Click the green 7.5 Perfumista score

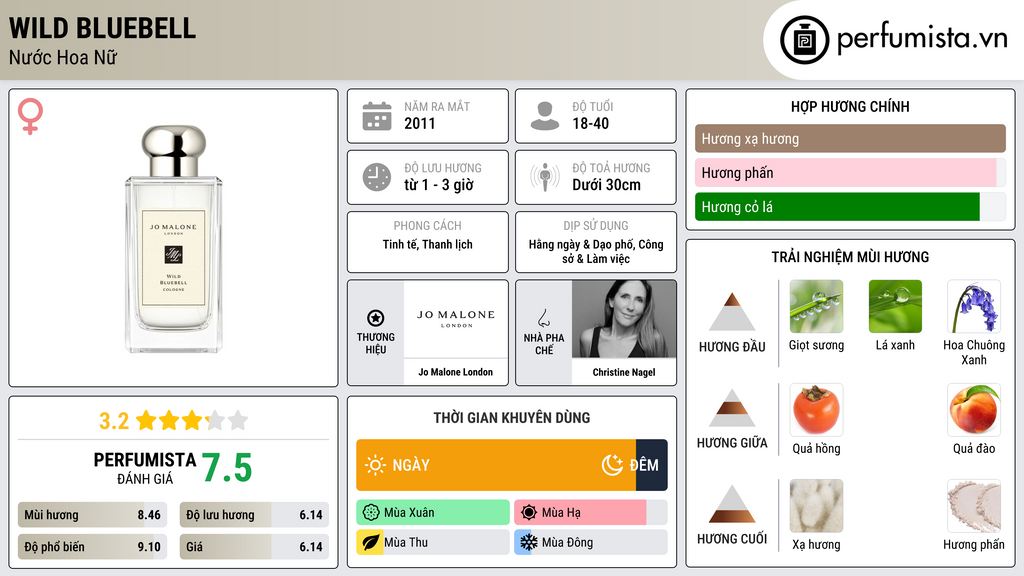coord(227,468)
